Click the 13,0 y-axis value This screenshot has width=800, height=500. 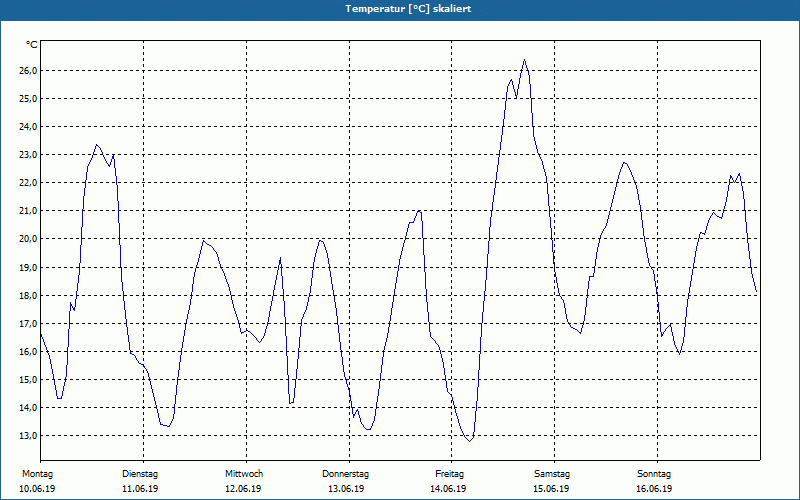(x=29, y=436)
